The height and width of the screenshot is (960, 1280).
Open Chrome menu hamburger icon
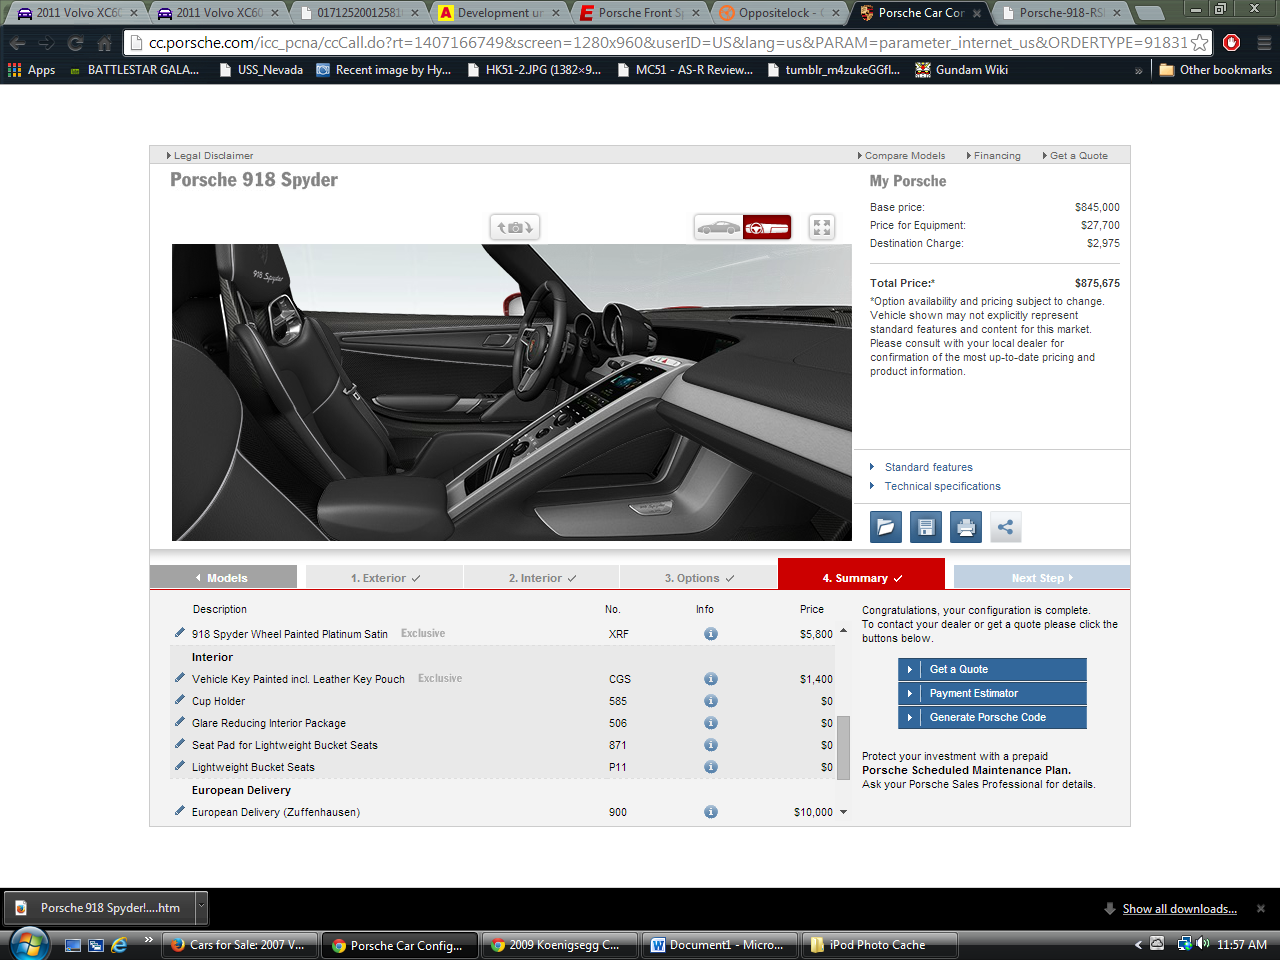tap(1263, 43)
